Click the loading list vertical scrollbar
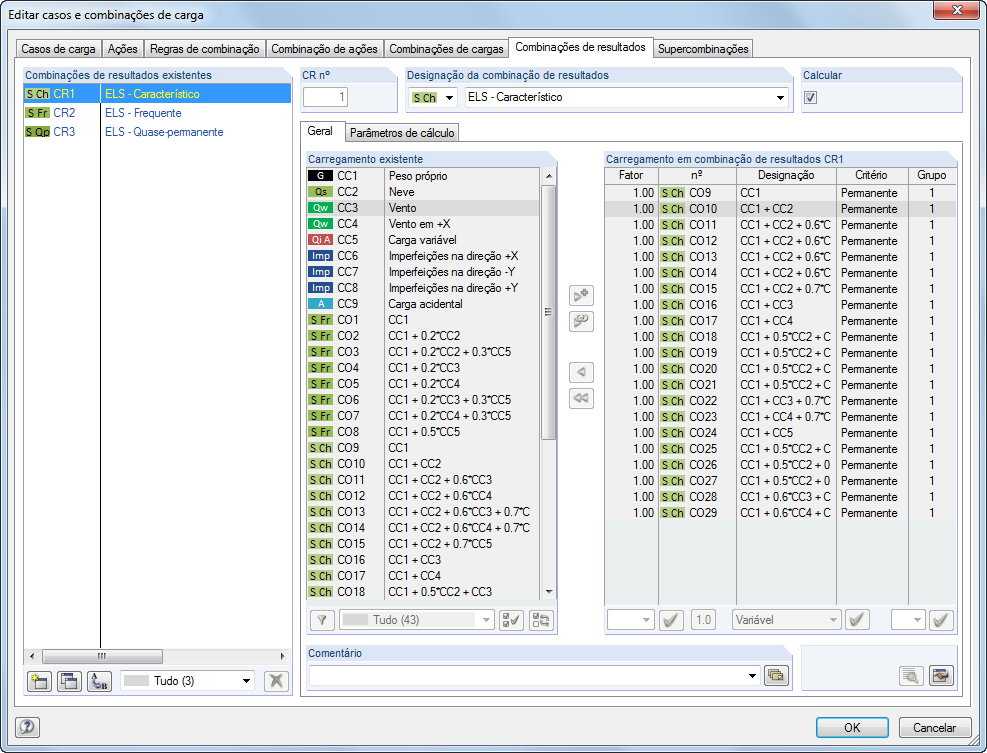987x753 pixels. click(x=549, y=312)
